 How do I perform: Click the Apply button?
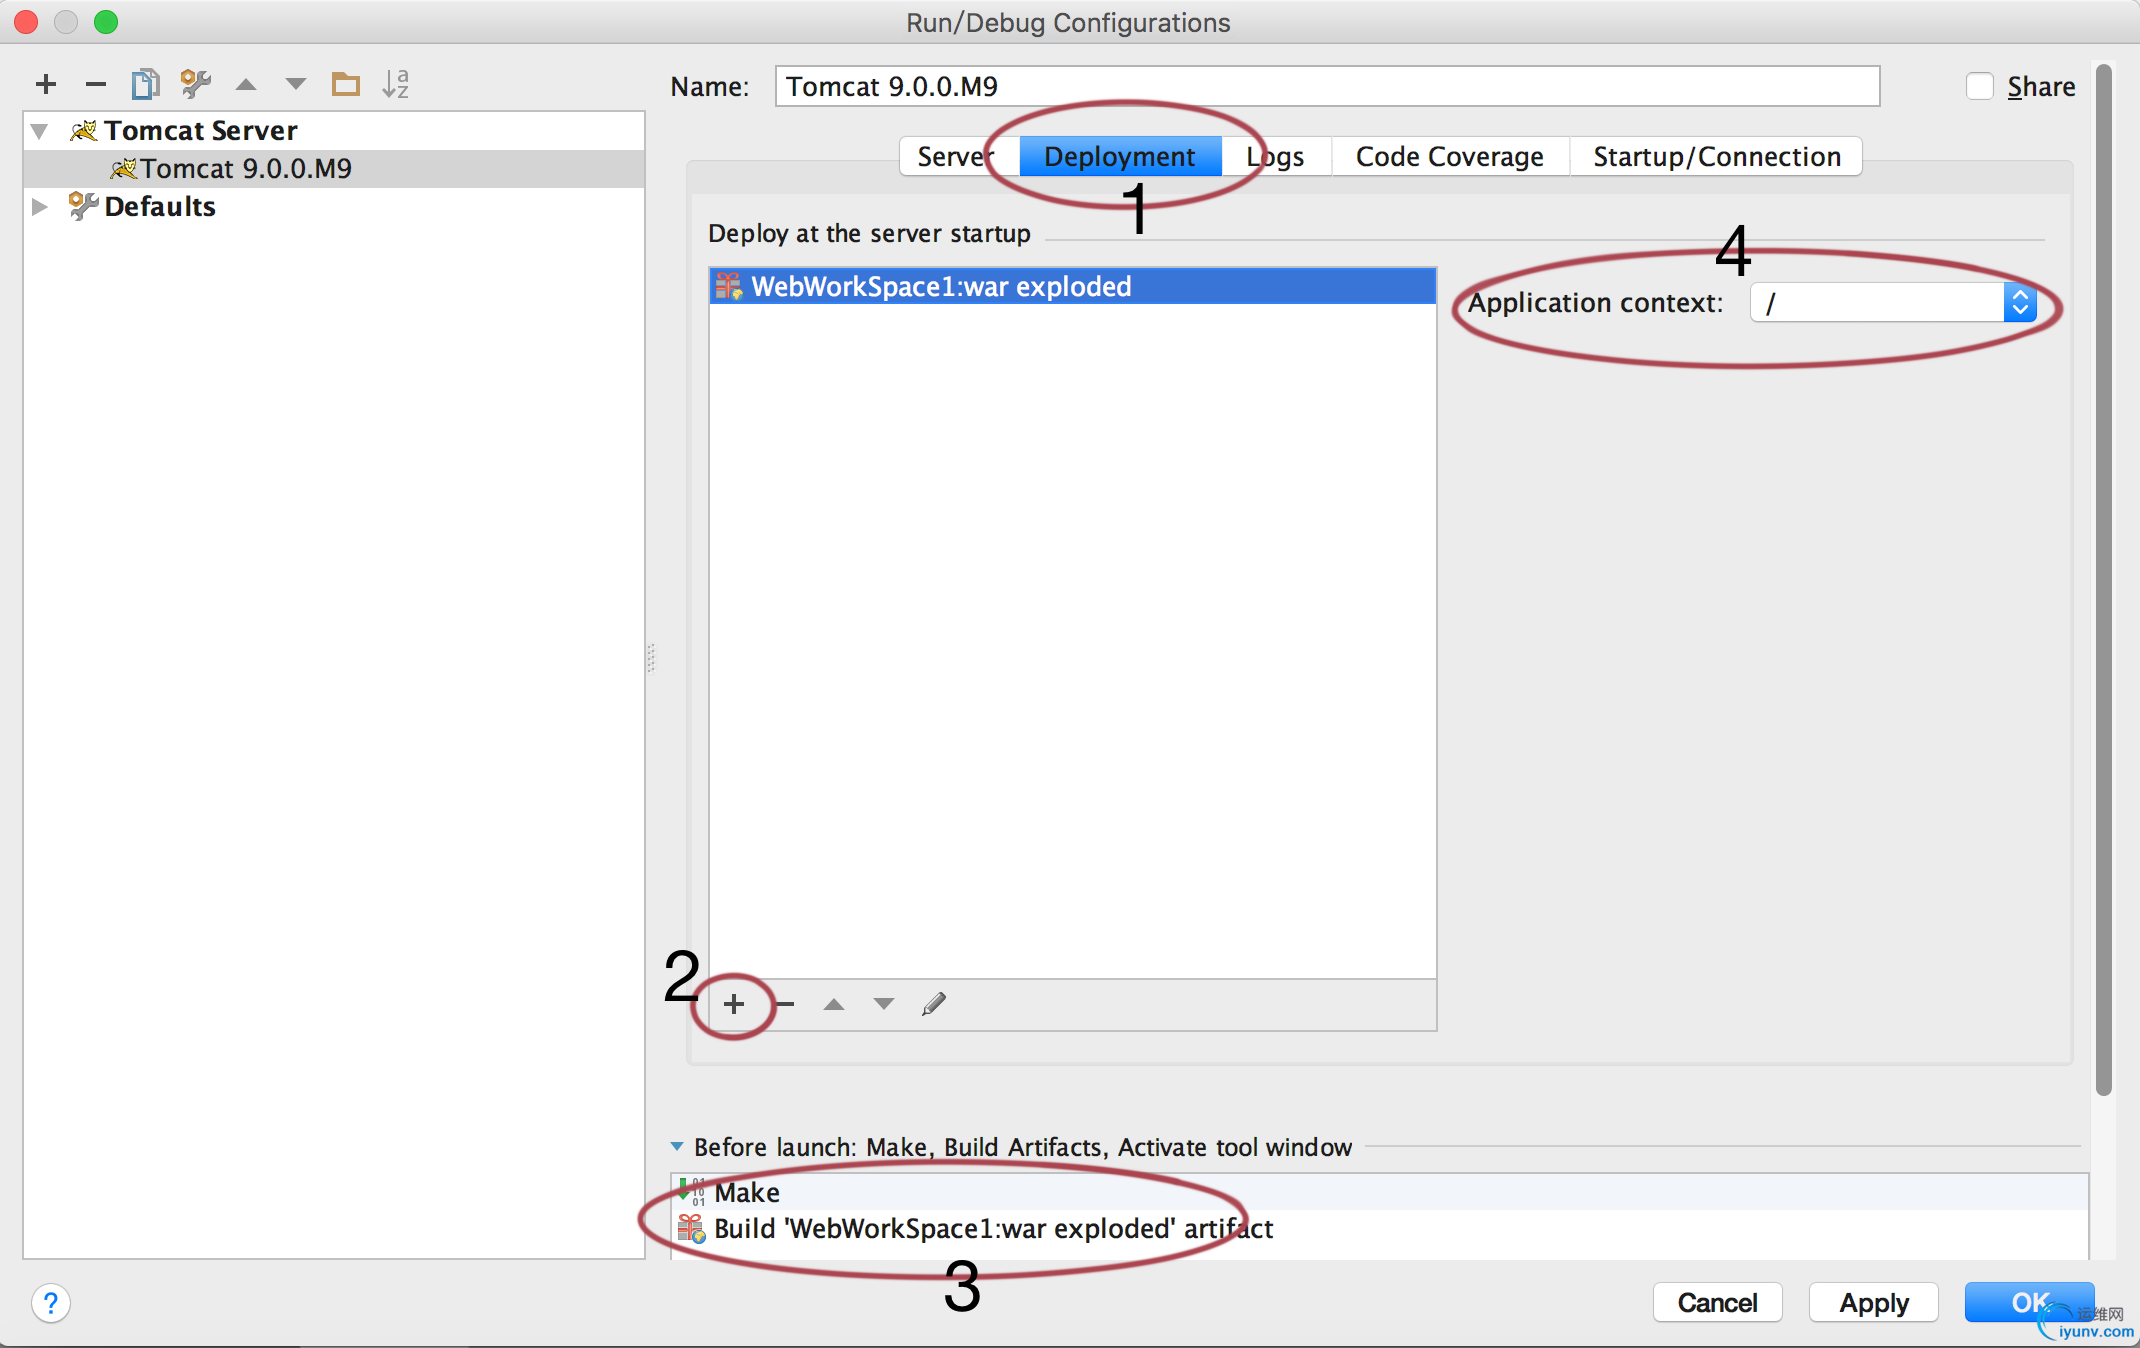[1873, 1302]
